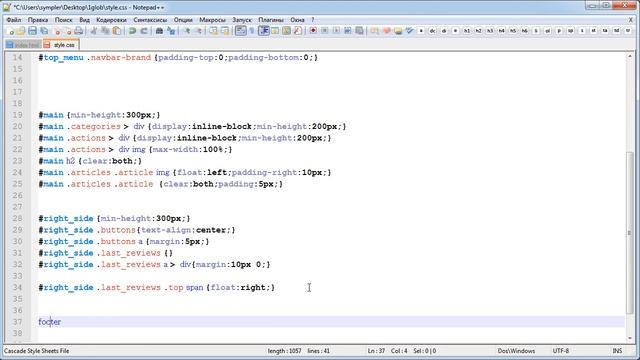Open the Синтаксисы menu

coord(150,20)
